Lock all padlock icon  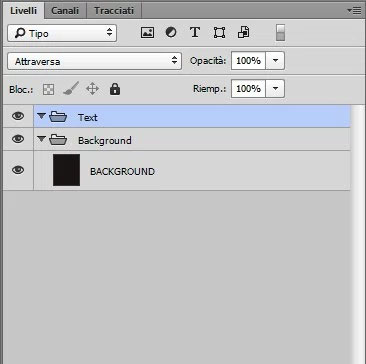pyautogui.click(x=115, y=89)
